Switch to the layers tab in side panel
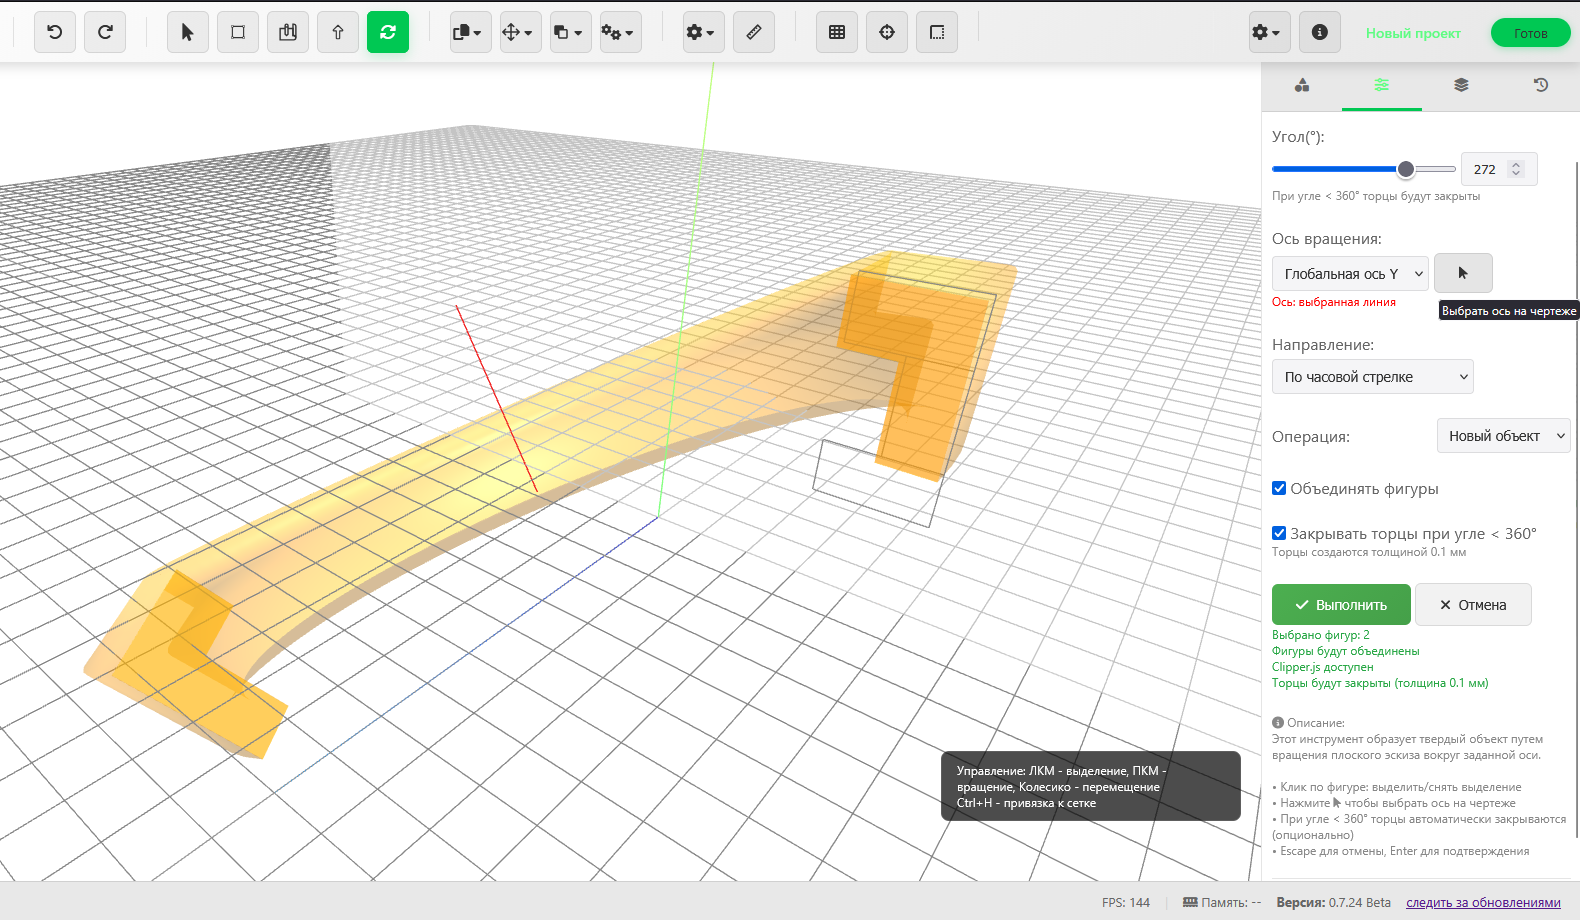 pyautogui.click(x=1461, y=85)
